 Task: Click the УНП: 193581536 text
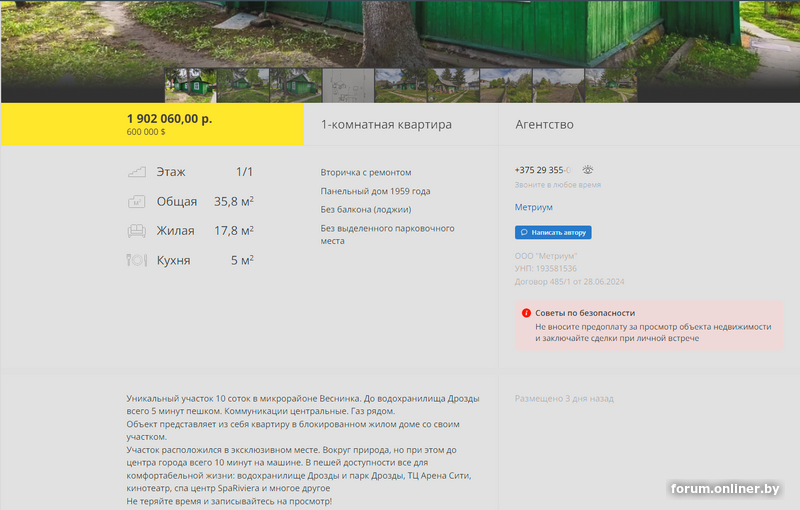click(x=546, y=269)
